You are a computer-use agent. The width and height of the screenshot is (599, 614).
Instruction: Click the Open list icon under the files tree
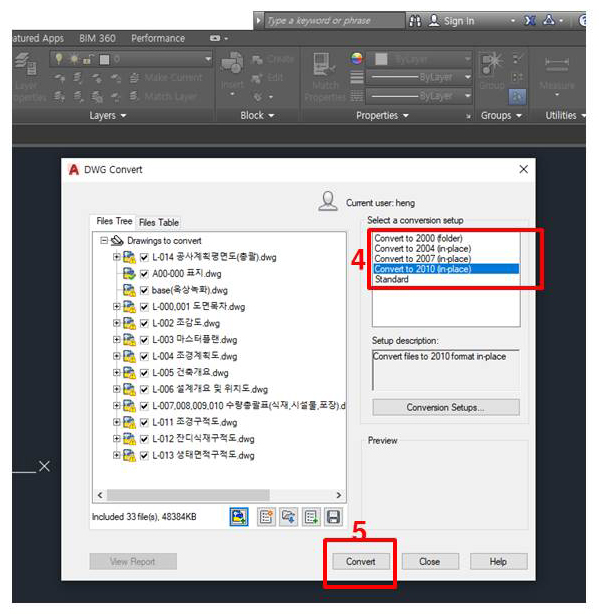pyautogui.click(x=289, y=517)
